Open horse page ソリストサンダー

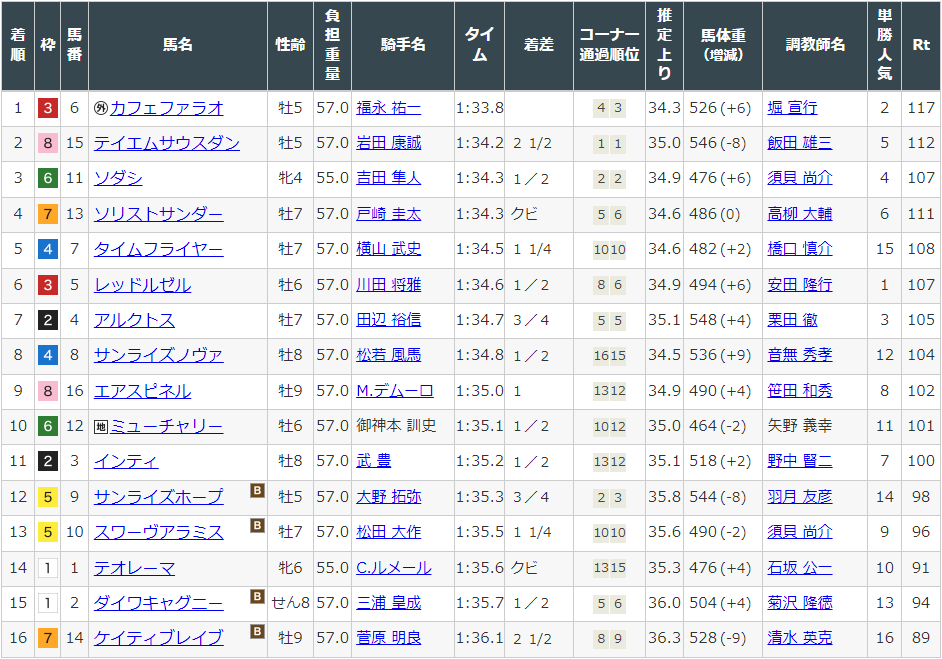[x=159, y=214]
